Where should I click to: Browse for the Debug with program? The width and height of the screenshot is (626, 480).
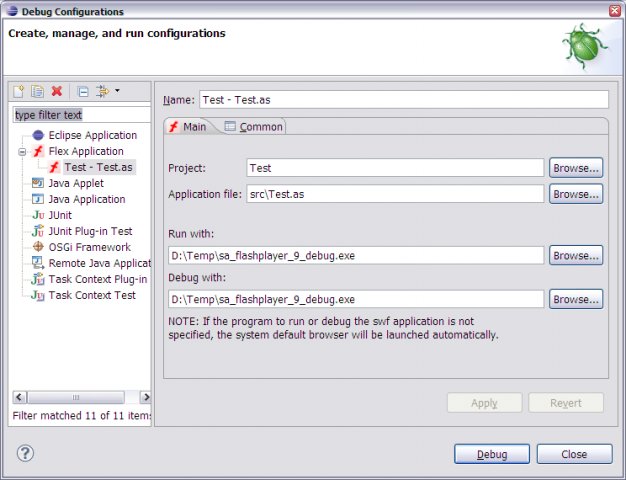pos(576,299)
